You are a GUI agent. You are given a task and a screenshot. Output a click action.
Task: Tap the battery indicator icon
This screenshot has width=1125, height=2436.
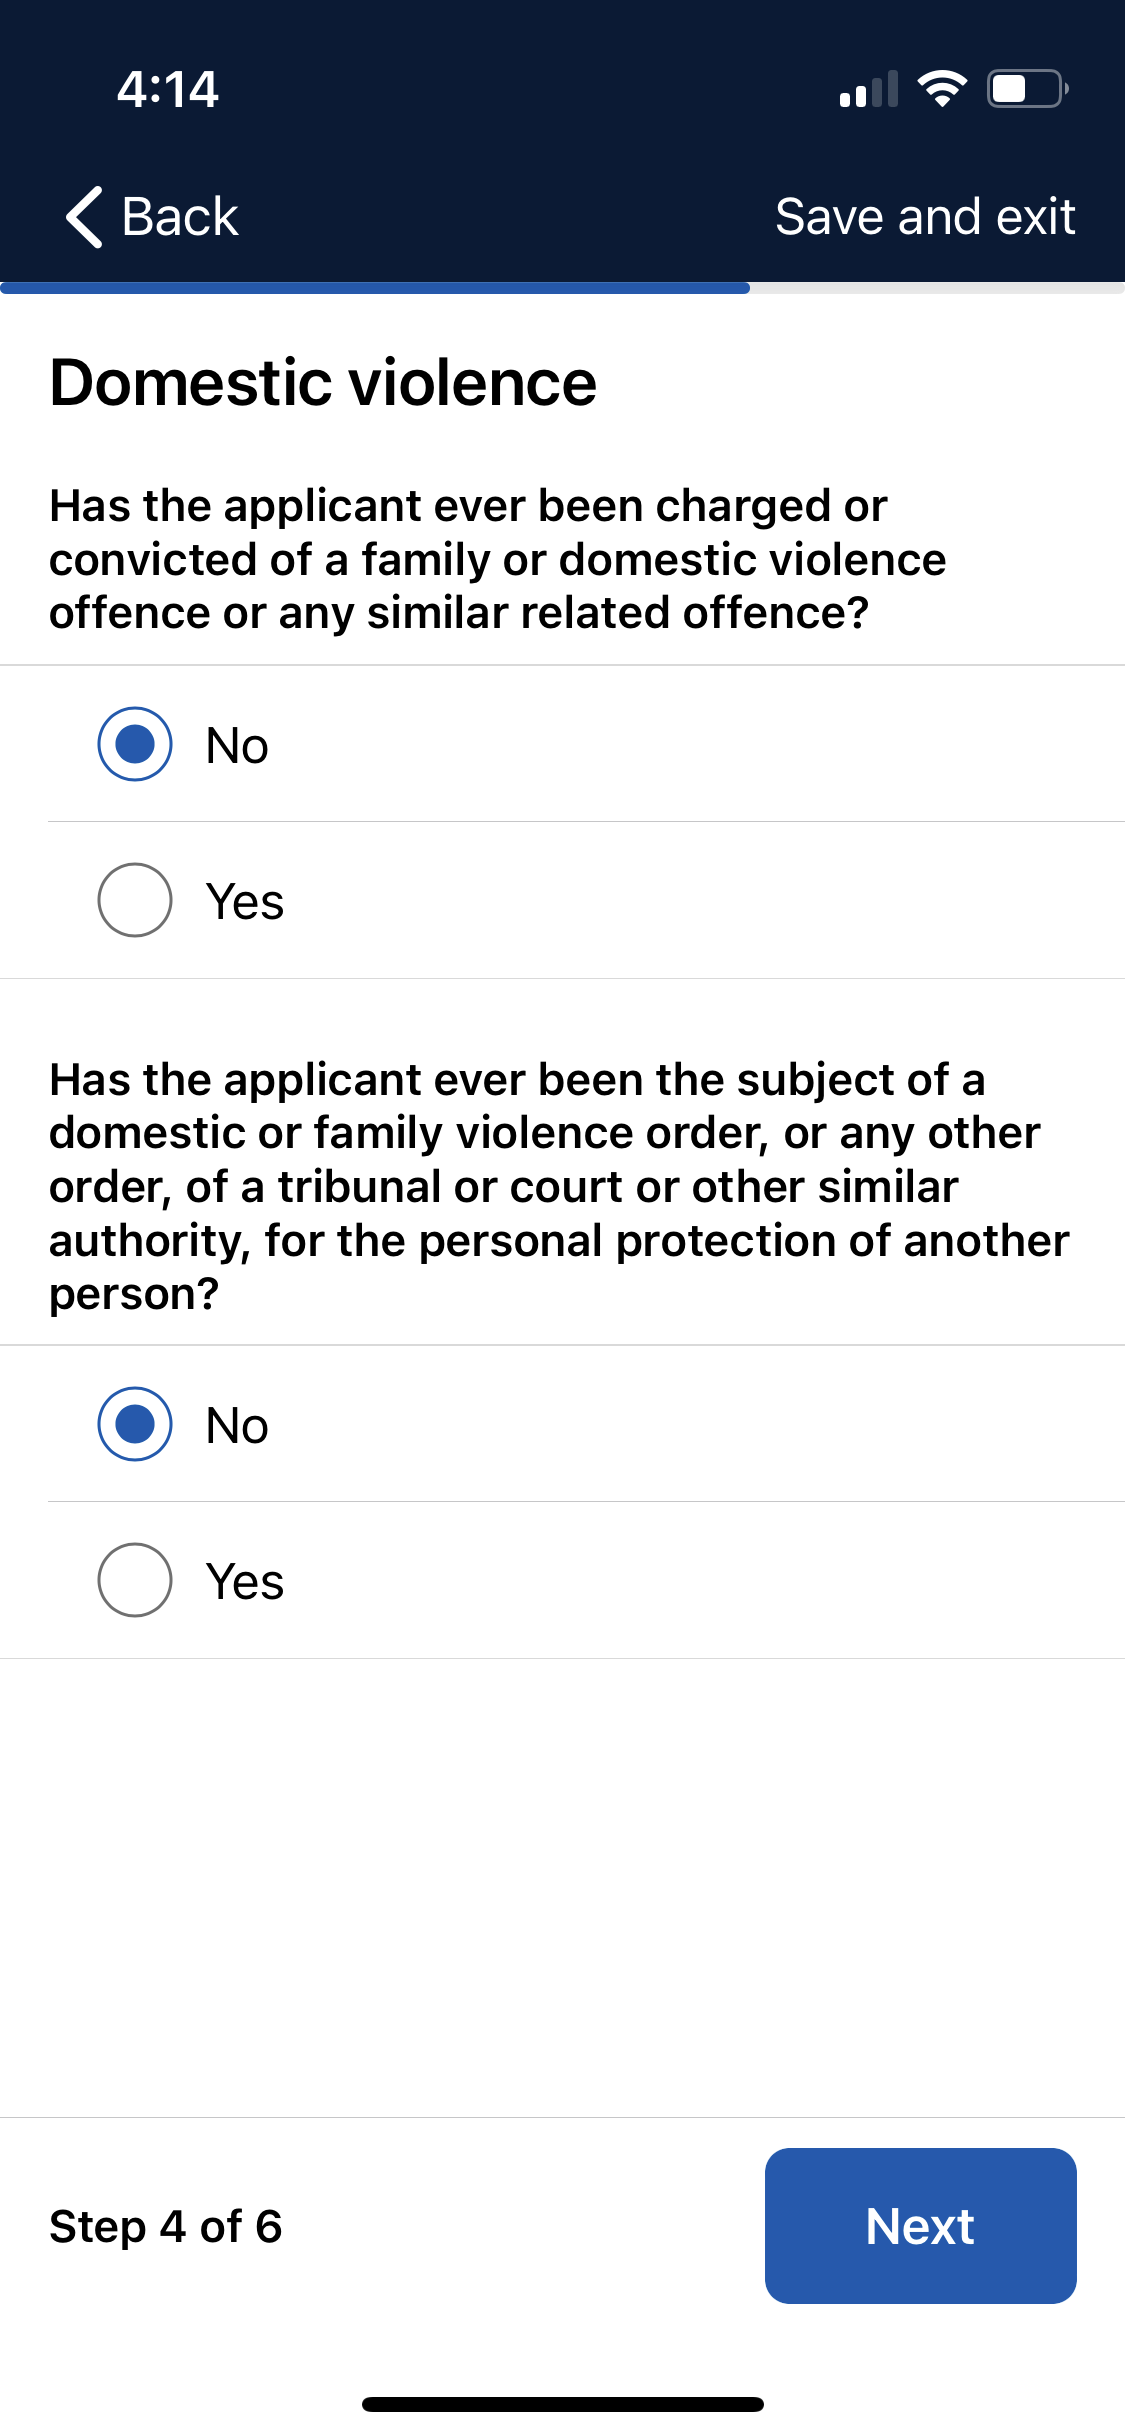(x=1028, y=89)
